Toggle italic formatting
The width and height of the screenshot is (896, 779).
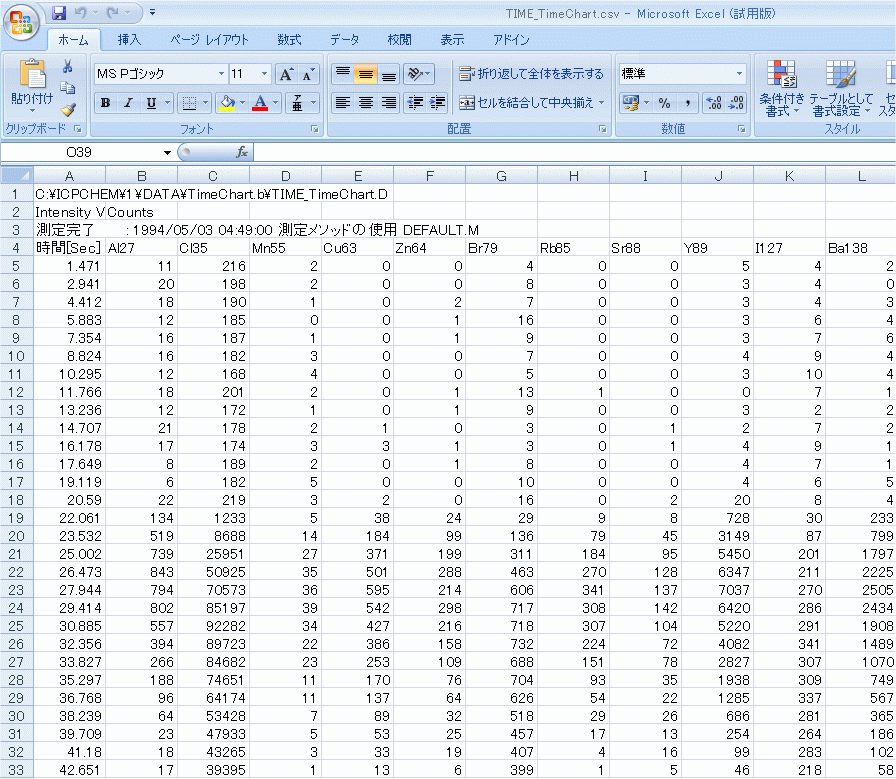[x=129, y=103]
